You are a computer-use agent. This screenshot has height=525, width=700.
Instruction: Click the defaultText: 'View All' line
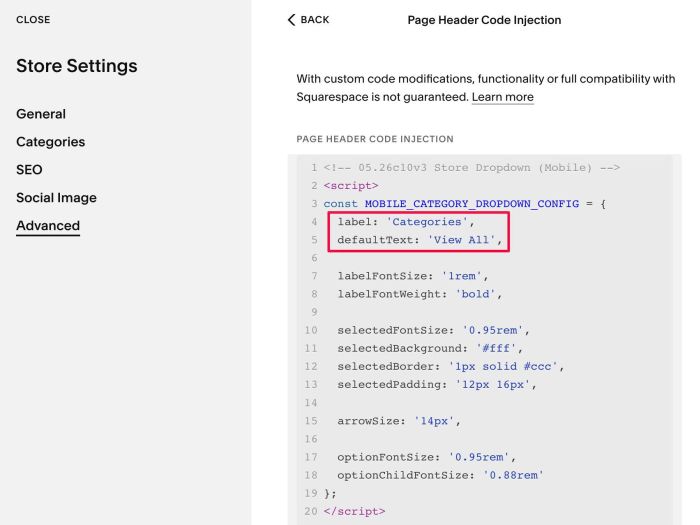coord(420,240)
